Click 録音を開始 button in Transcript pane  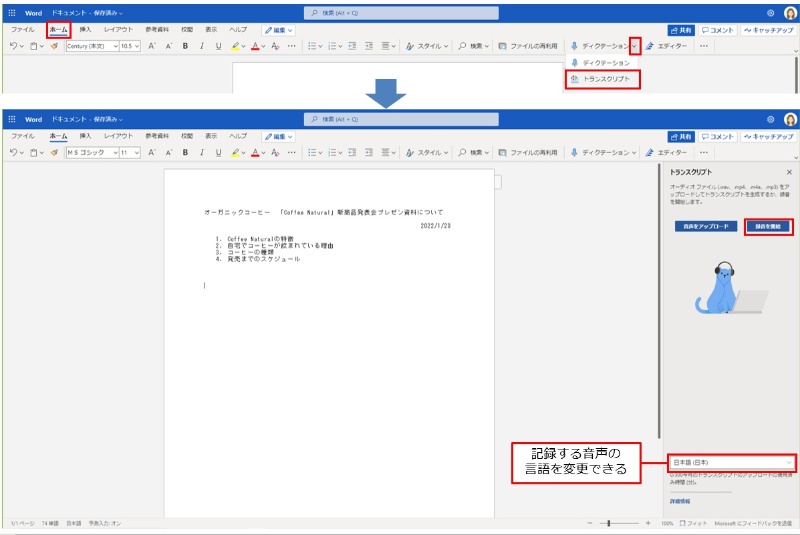pyautogui.click(x=768, y=226)
